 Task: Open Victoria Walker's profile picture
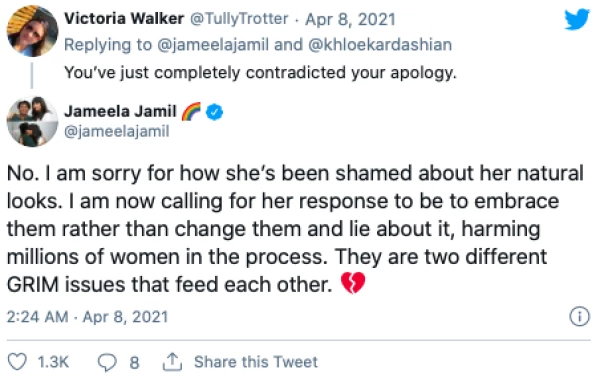pyautogui.click(x=33, y=31)
